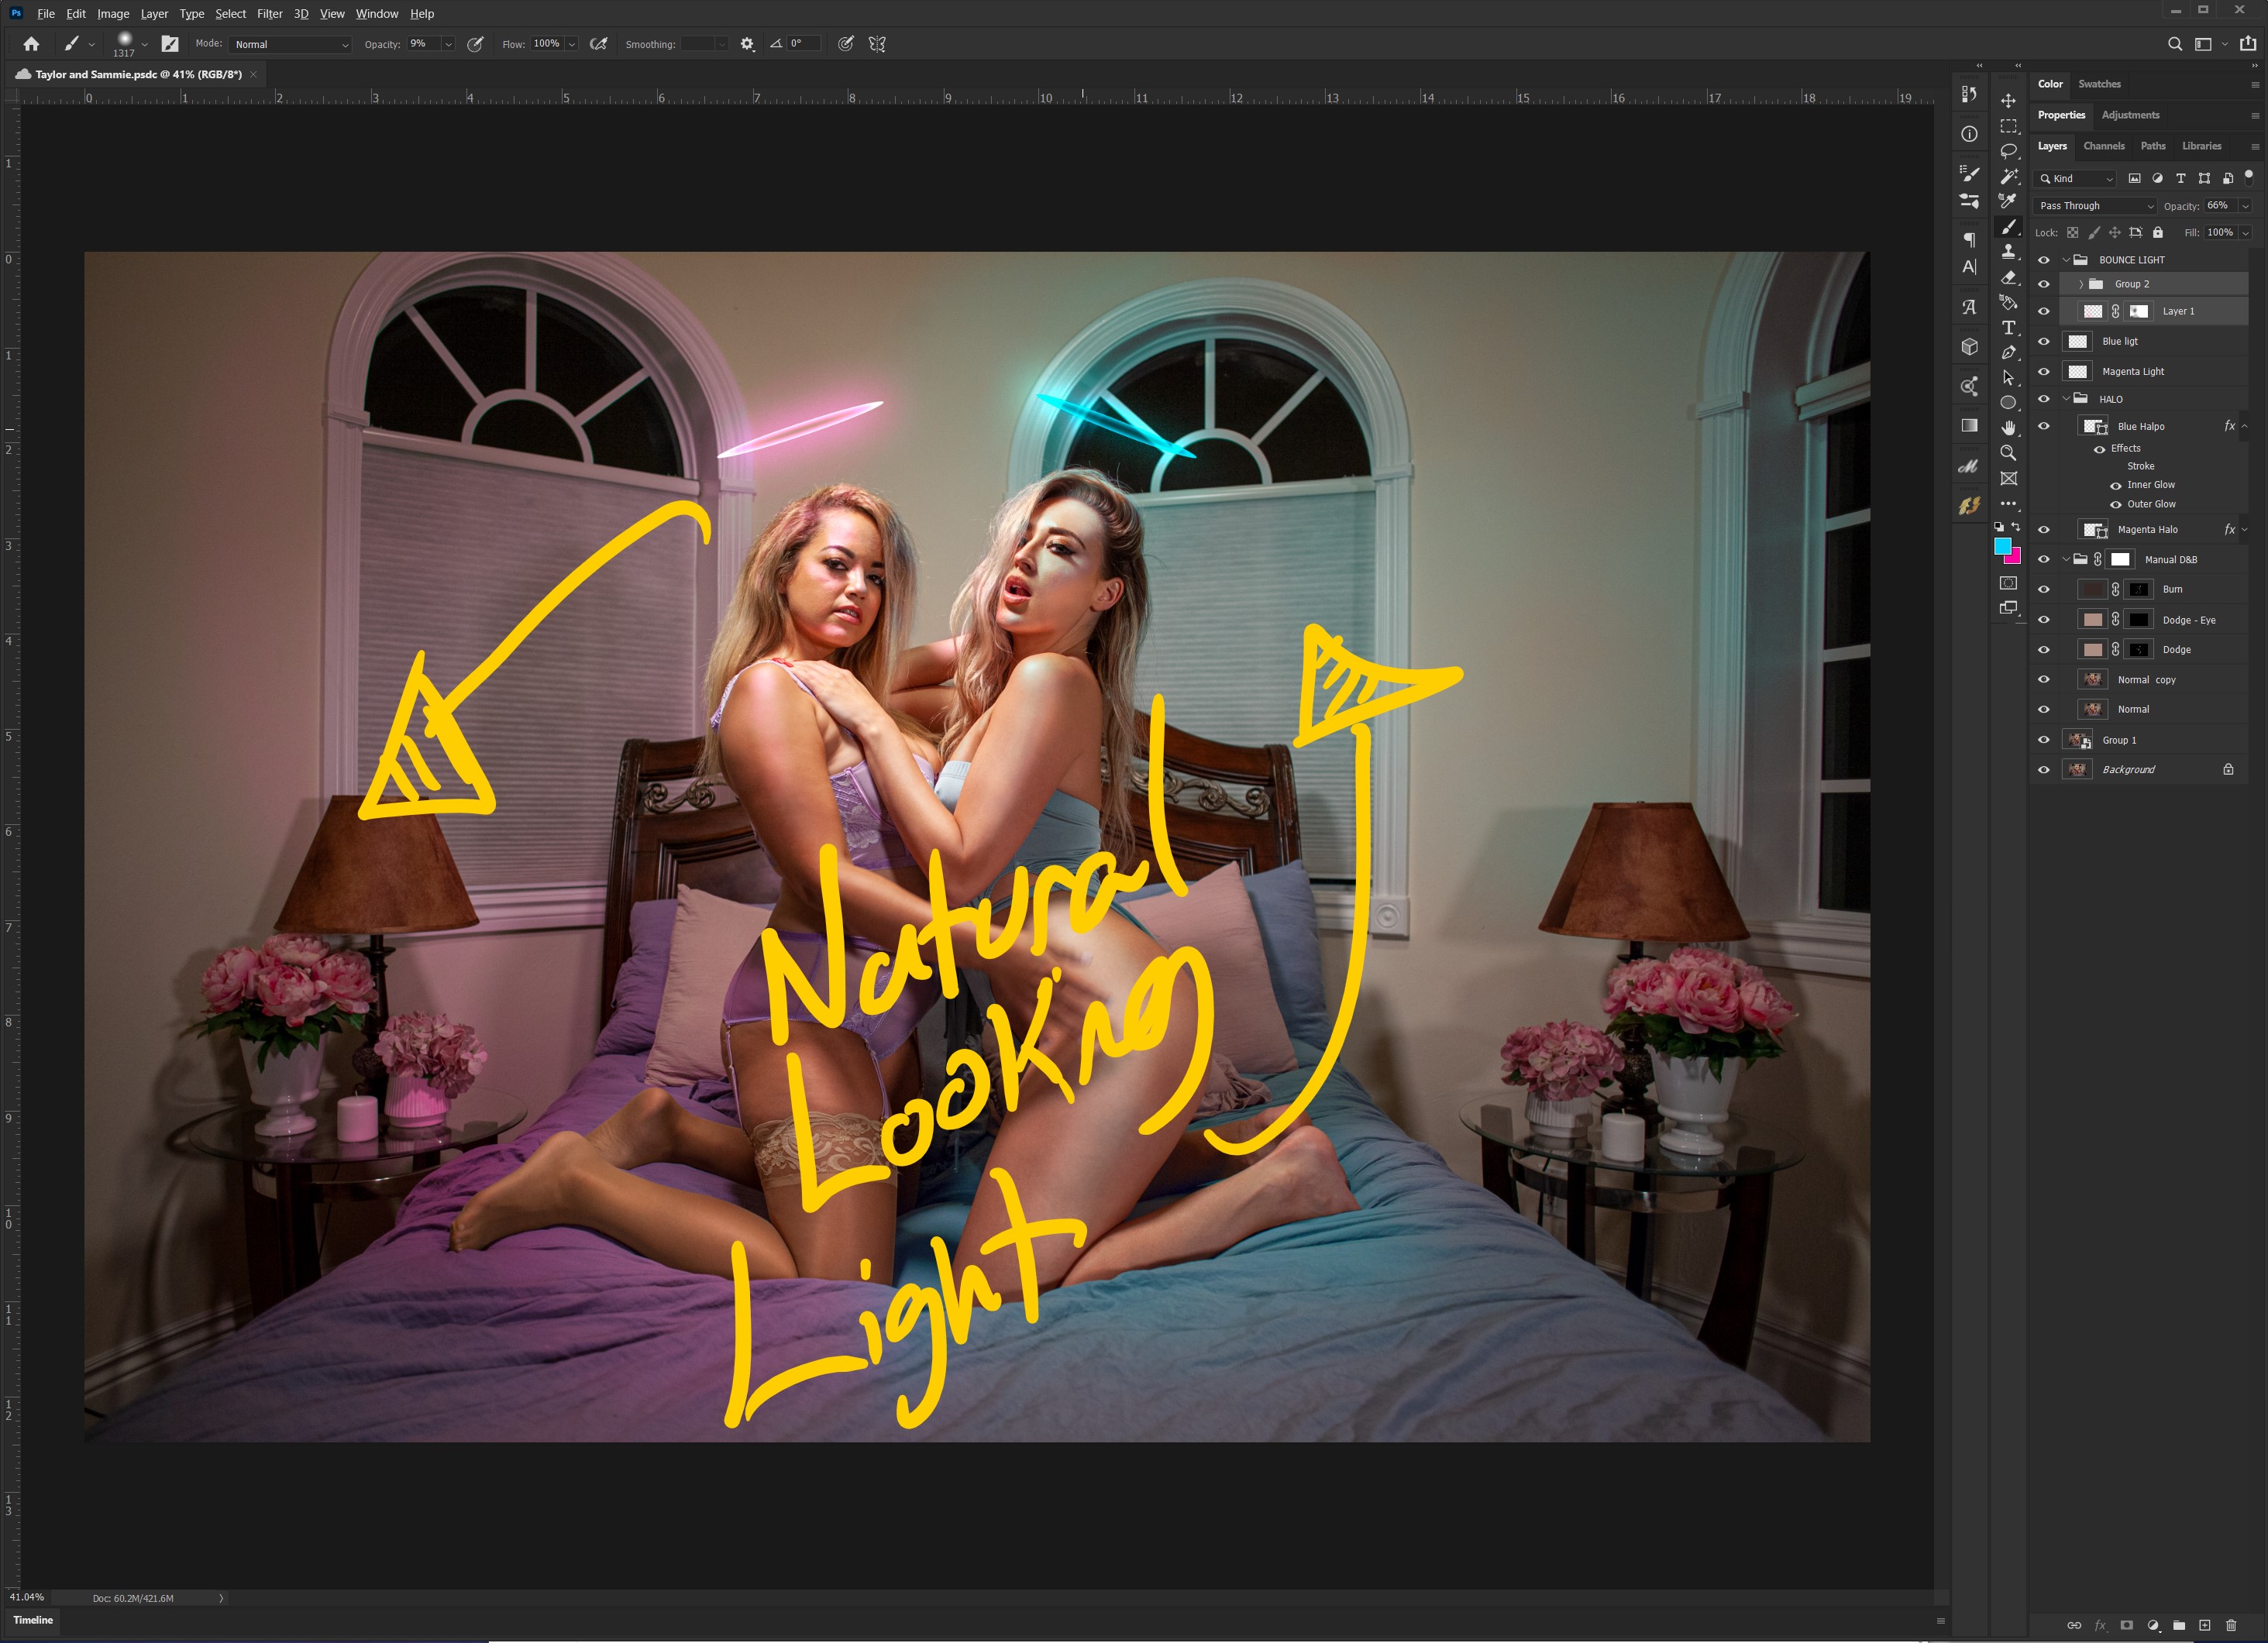Select the Eyedropper tool
2268x1643 pixels.
click(x=2008, y=201)
